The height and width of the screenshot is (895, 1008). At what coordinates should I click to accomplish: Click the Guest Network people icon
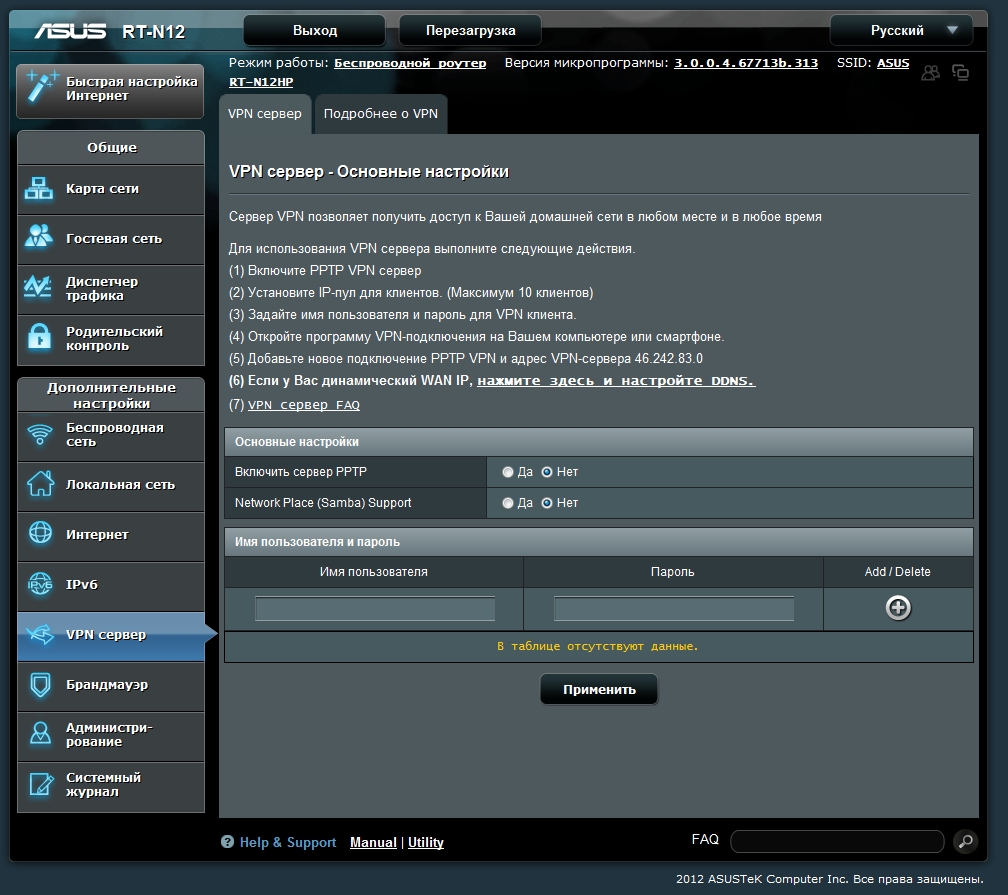tap(39, 236)
